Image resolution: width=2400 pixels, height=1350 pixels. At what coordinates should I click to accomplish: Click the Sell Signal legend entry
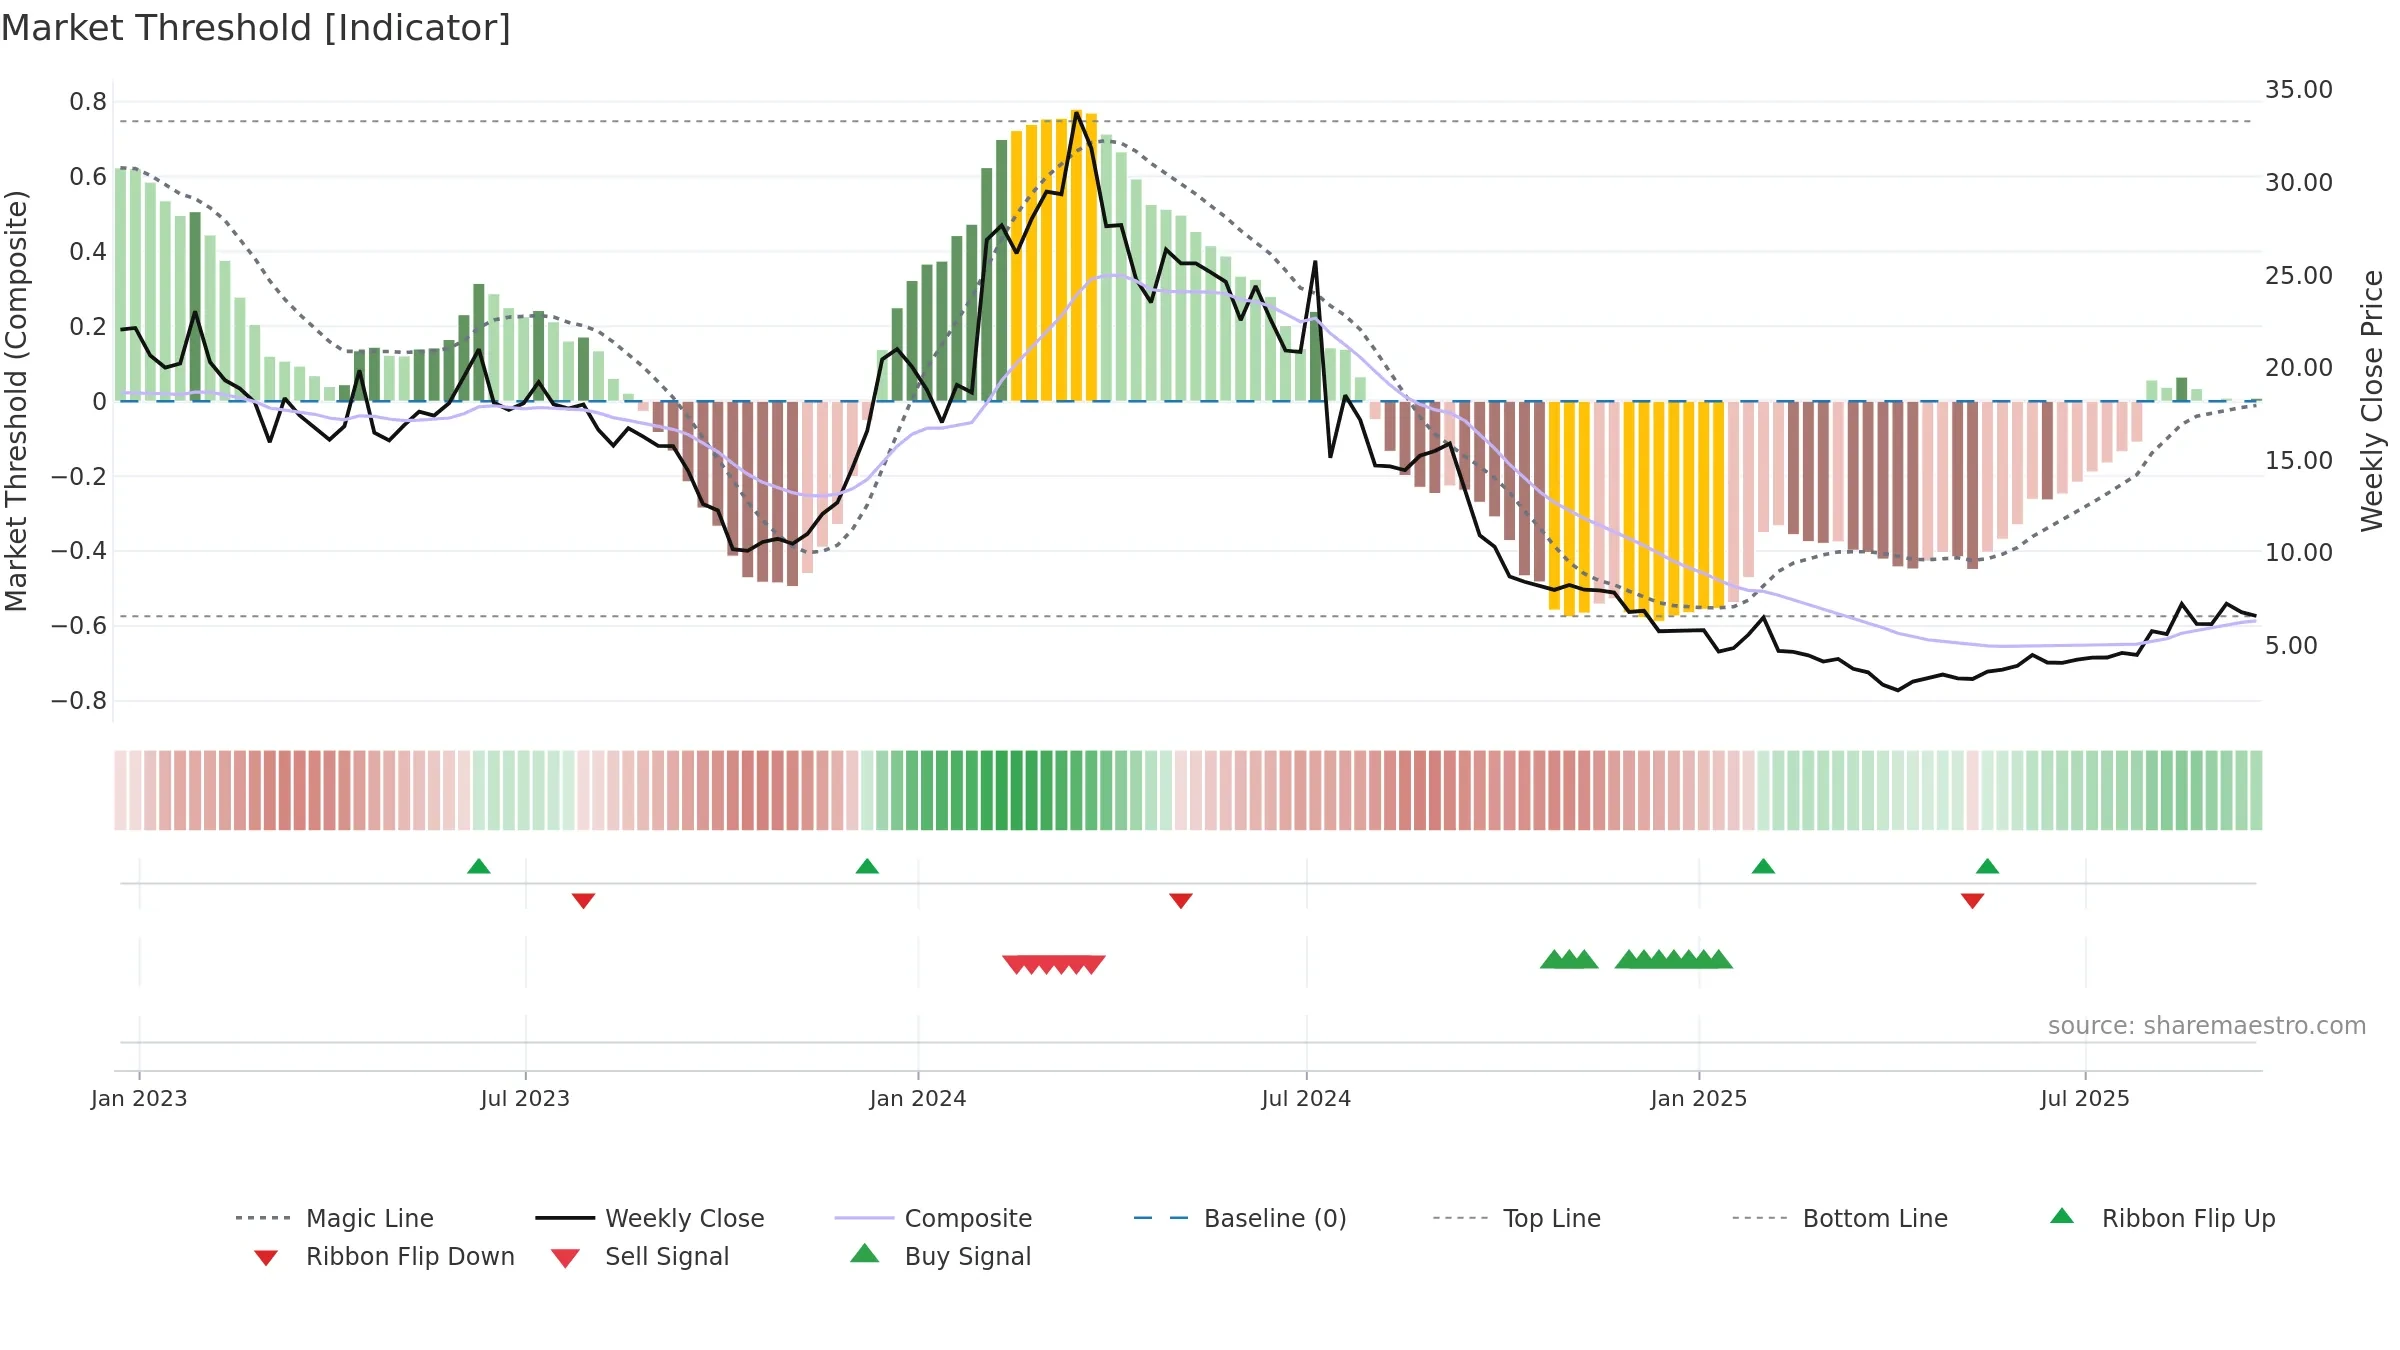click(x=640, y=1256)
